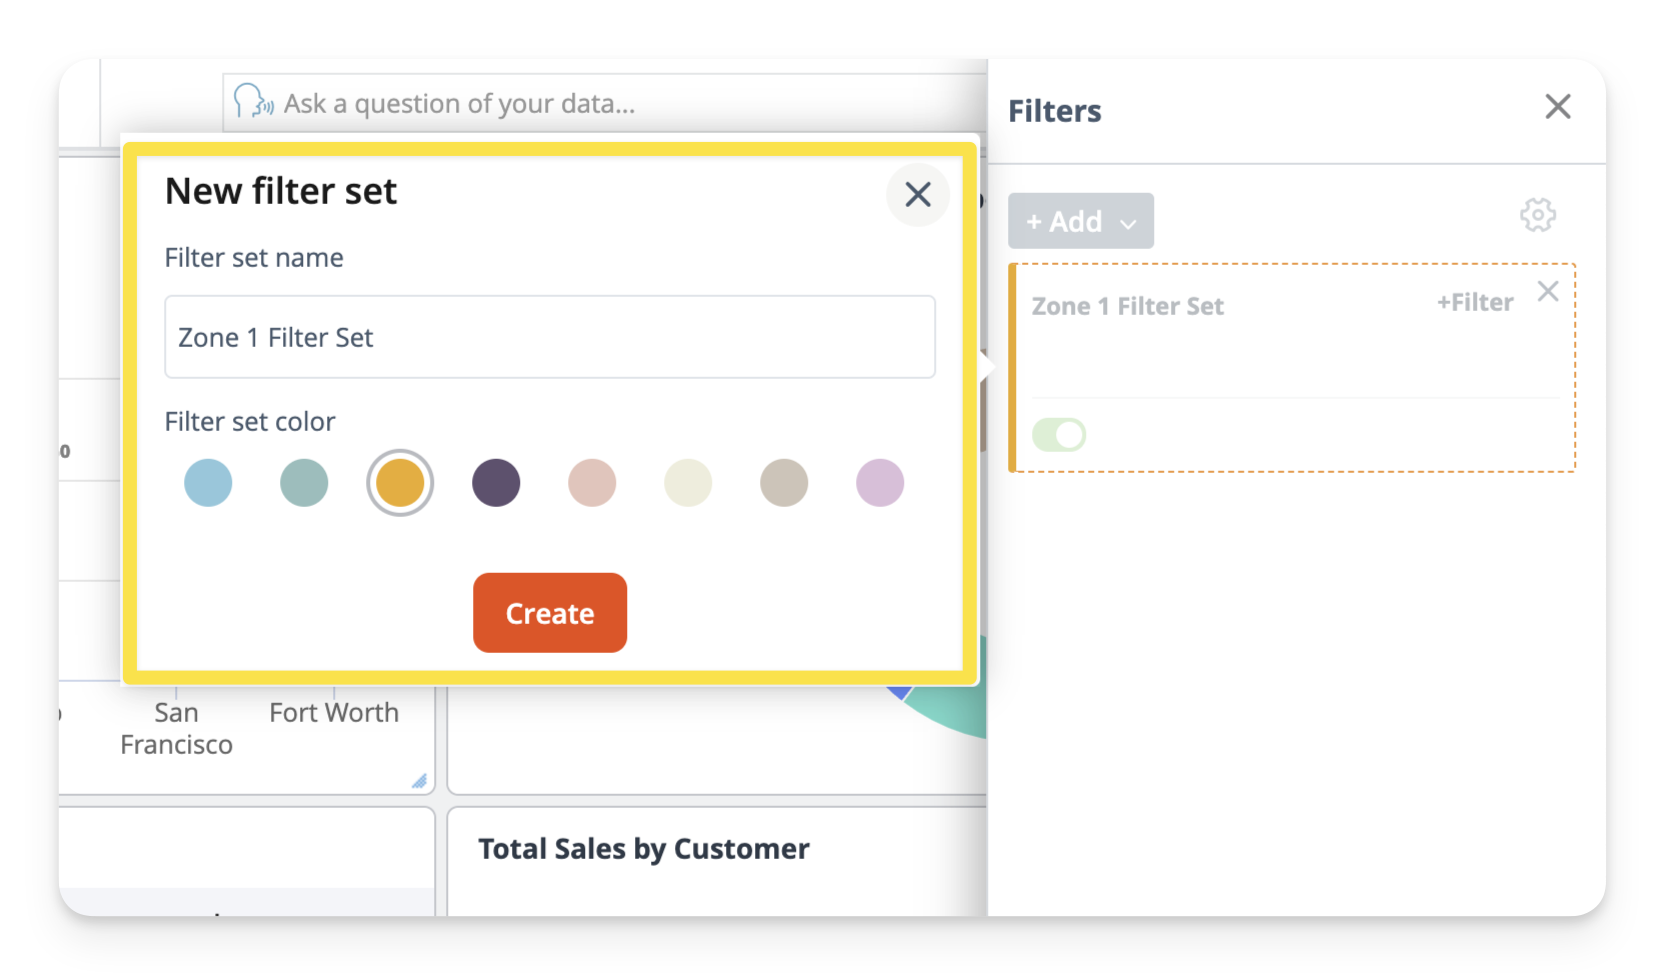Open the + Add dropdown

[x=1080, y=221]
